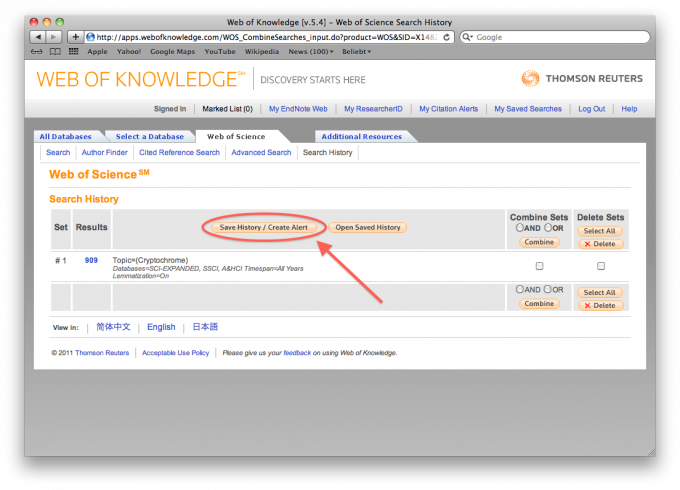Click the window resize grip corner
This screenshot has width=680, height=490.
(651, 452)
